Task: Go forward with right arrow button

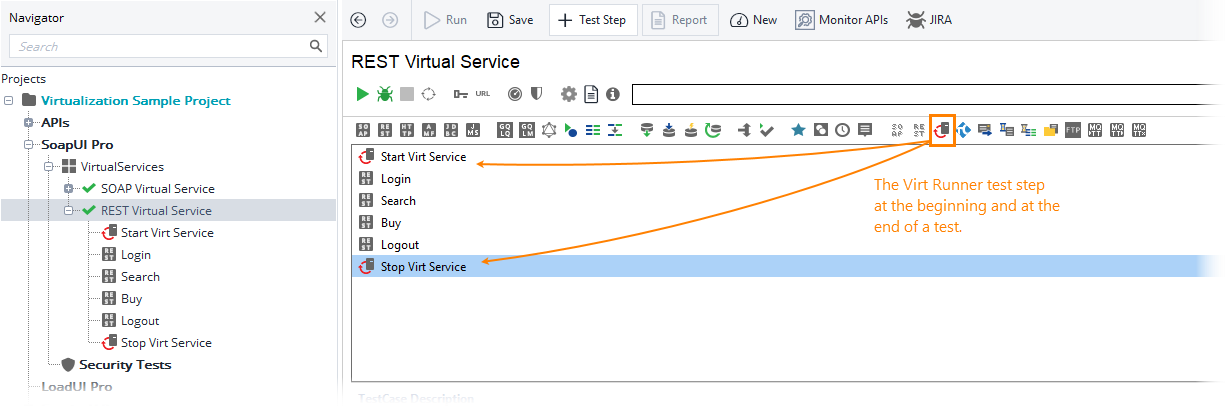Action: pyautogui.click(x=390, y=20)
